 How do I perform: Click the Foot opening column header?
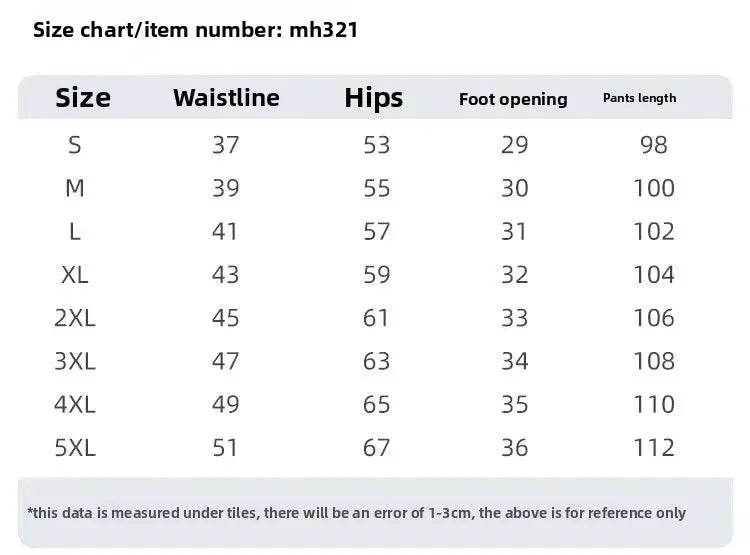pos(513,99)
